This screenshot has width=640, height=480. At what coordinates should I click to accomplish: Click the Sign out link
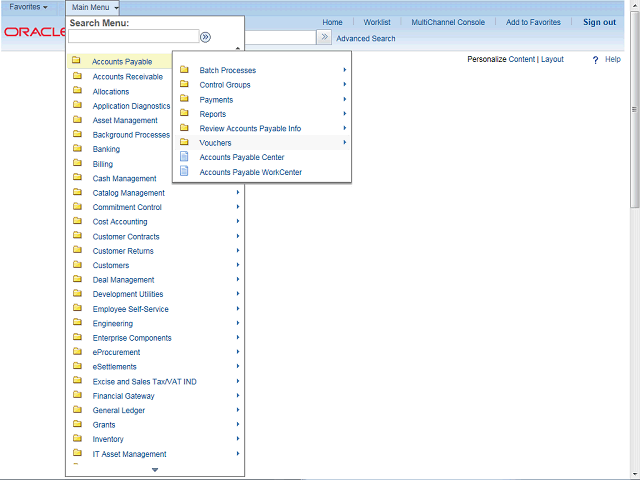(x=599, y=22)
